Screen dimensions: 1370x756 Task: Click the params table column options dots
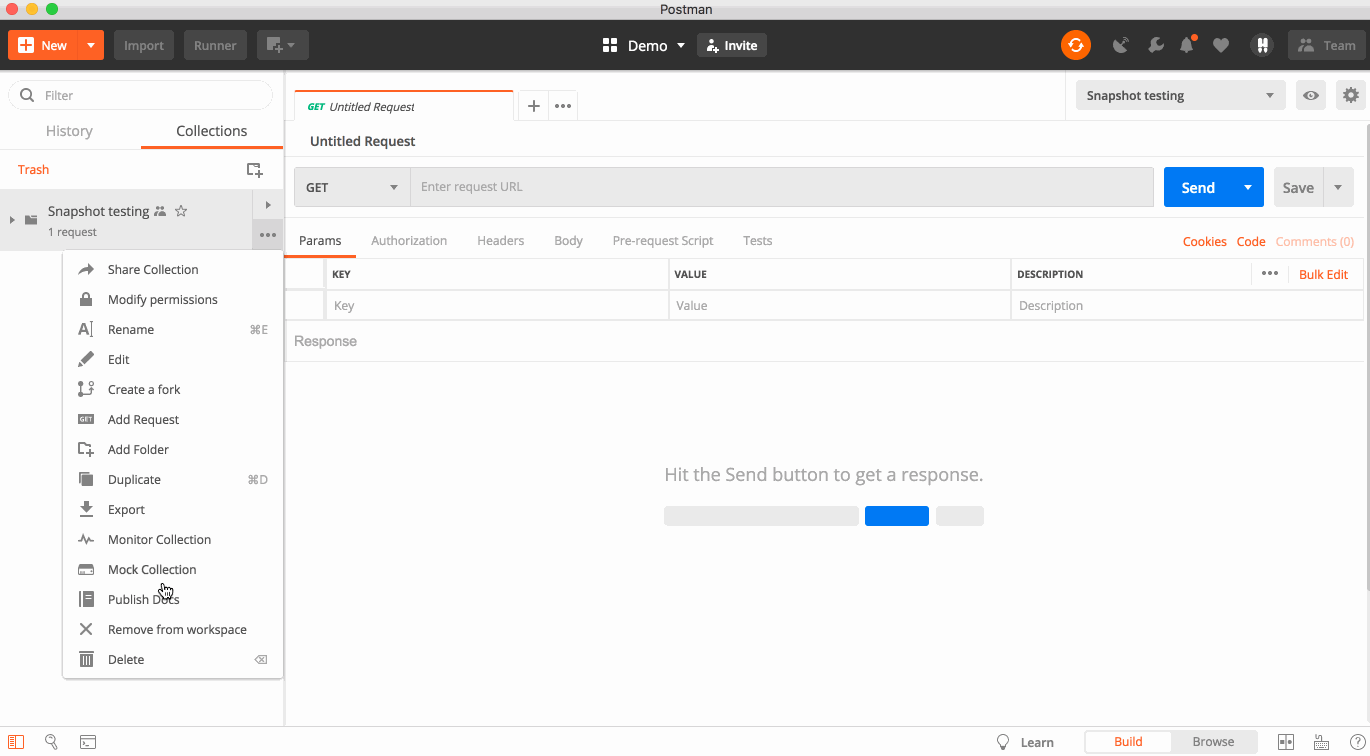coord(1270,273)
